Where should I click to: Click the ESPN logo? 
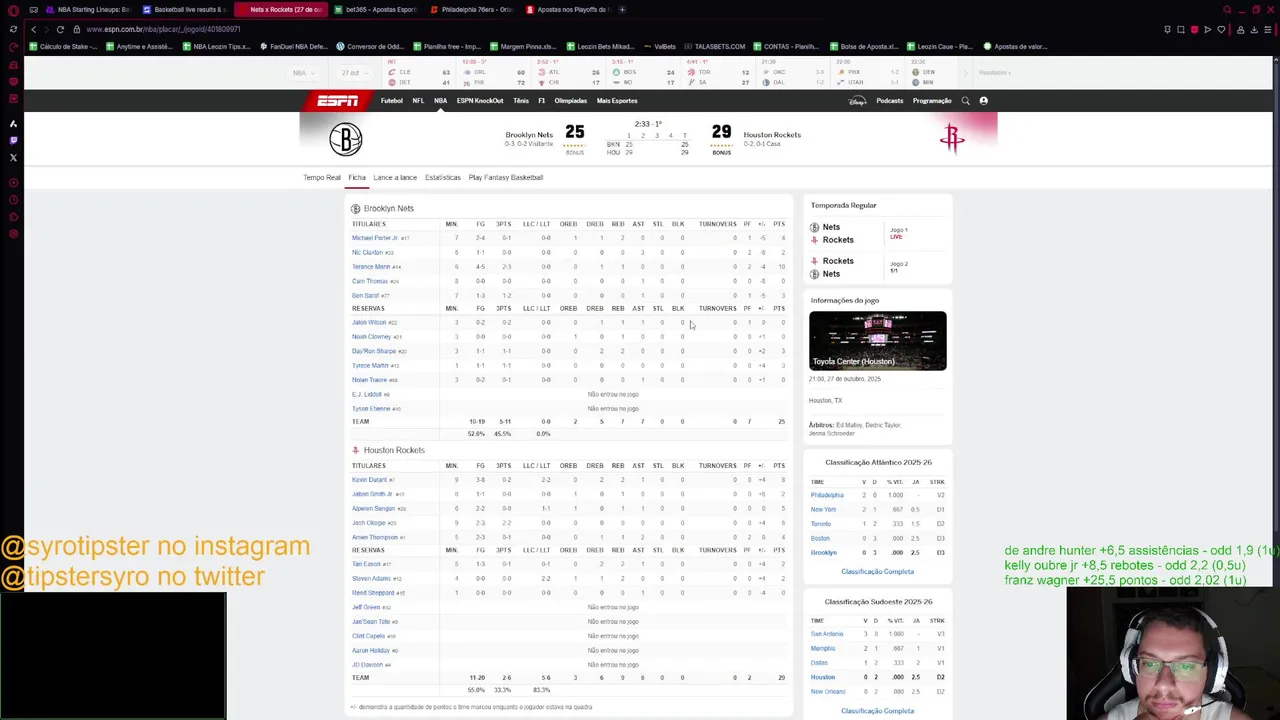point(338,101)
